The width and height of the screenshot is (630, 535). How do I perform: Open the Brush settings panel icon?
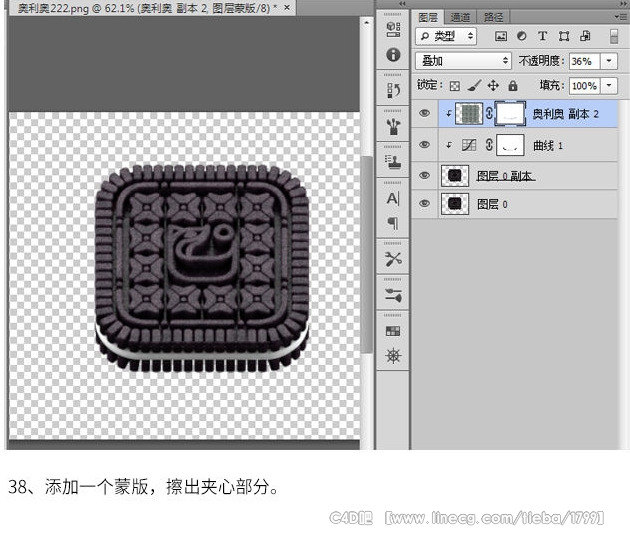click(x=393, y=295)
